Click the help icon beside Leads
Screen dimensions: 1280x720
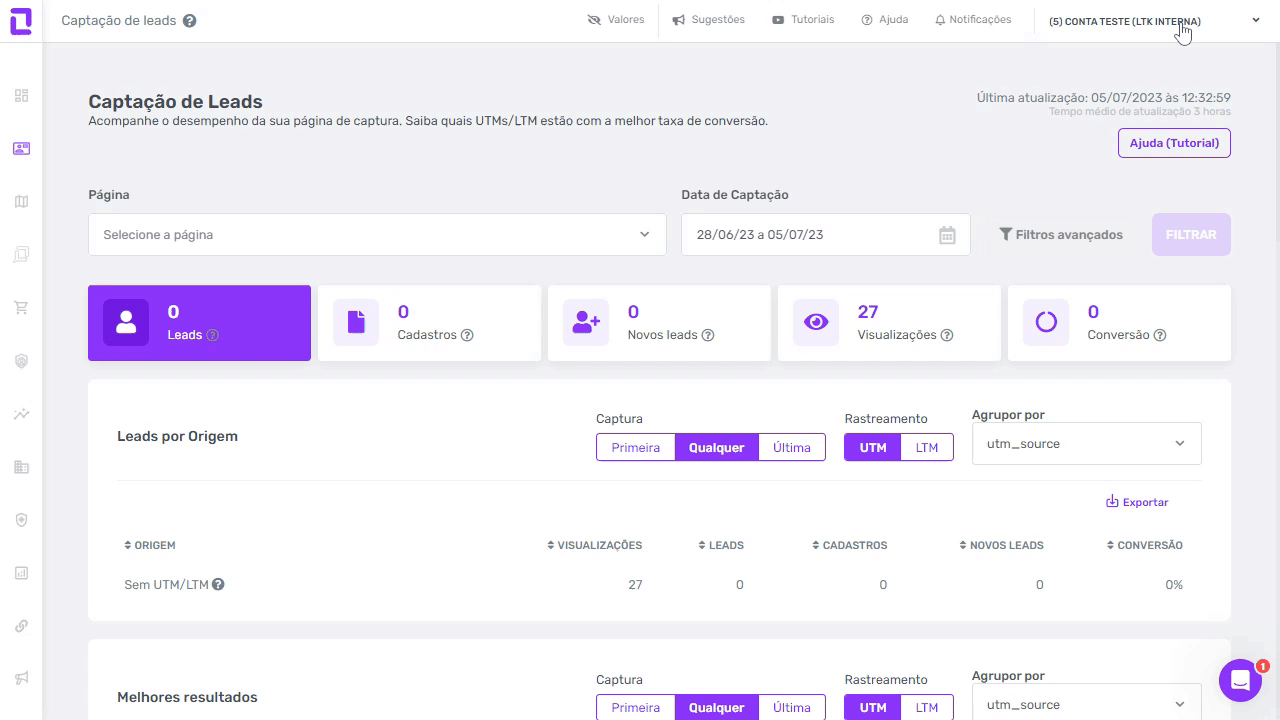212,335
